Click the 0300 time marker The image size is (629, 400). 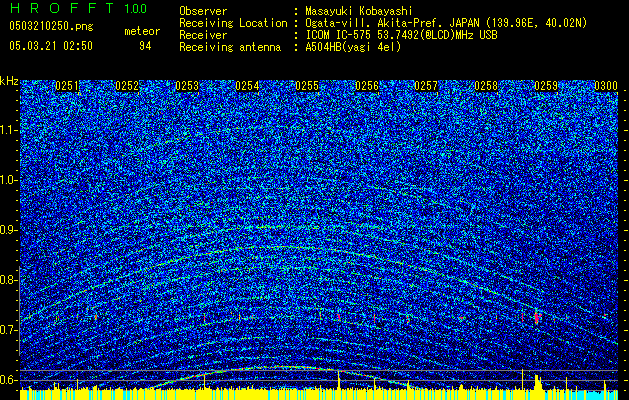coord(606,86)
